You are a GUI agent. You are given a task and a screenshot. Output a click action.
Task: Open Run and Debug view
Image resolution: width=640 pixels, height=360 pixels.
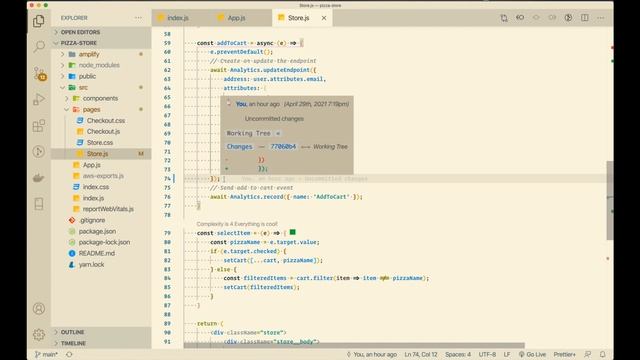click(39, 99)
